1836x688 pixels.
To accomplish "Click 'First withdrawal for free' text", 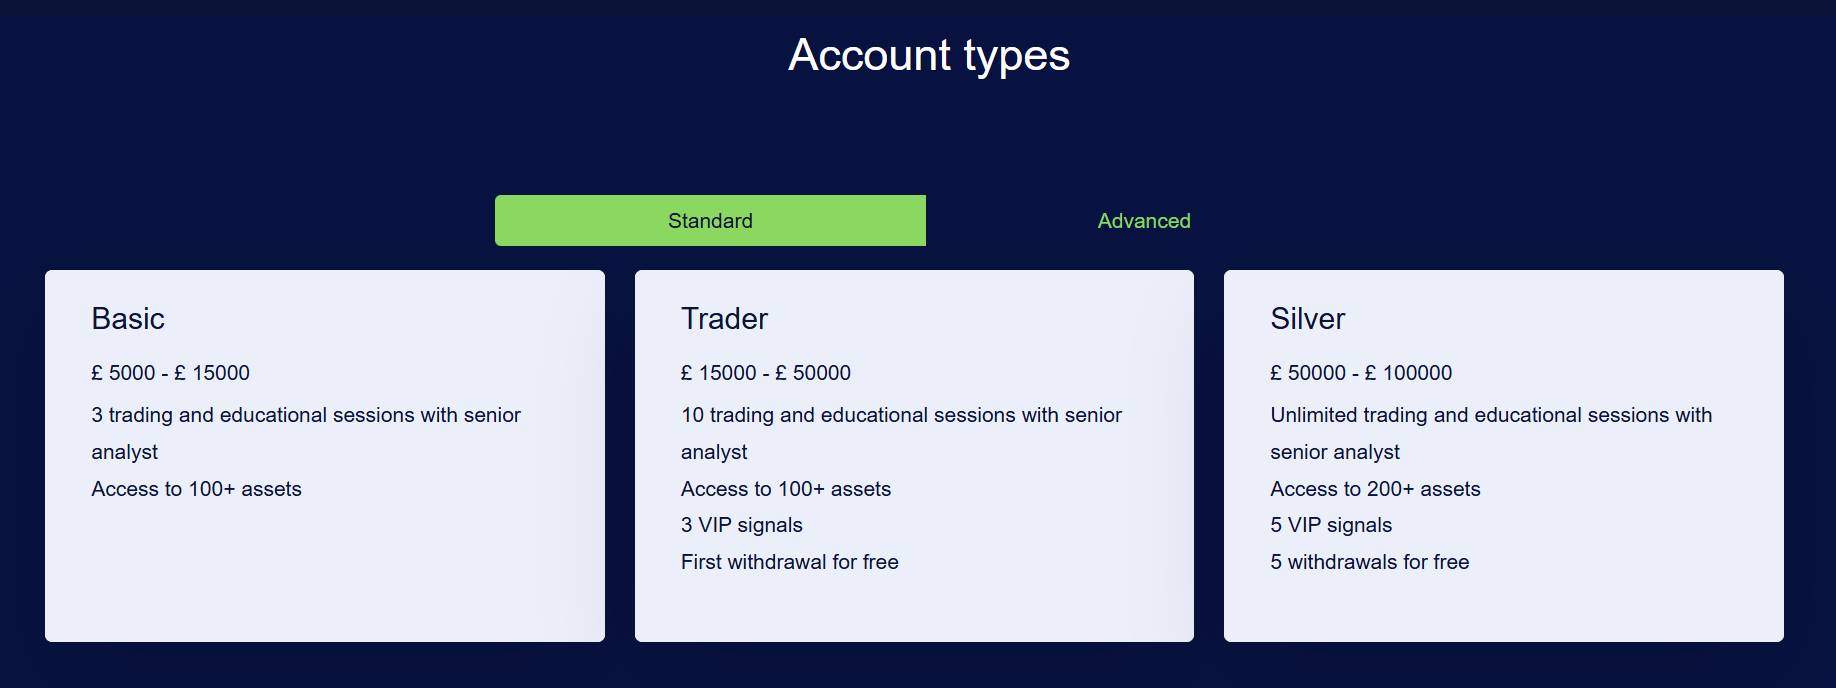I will [790, 562].
